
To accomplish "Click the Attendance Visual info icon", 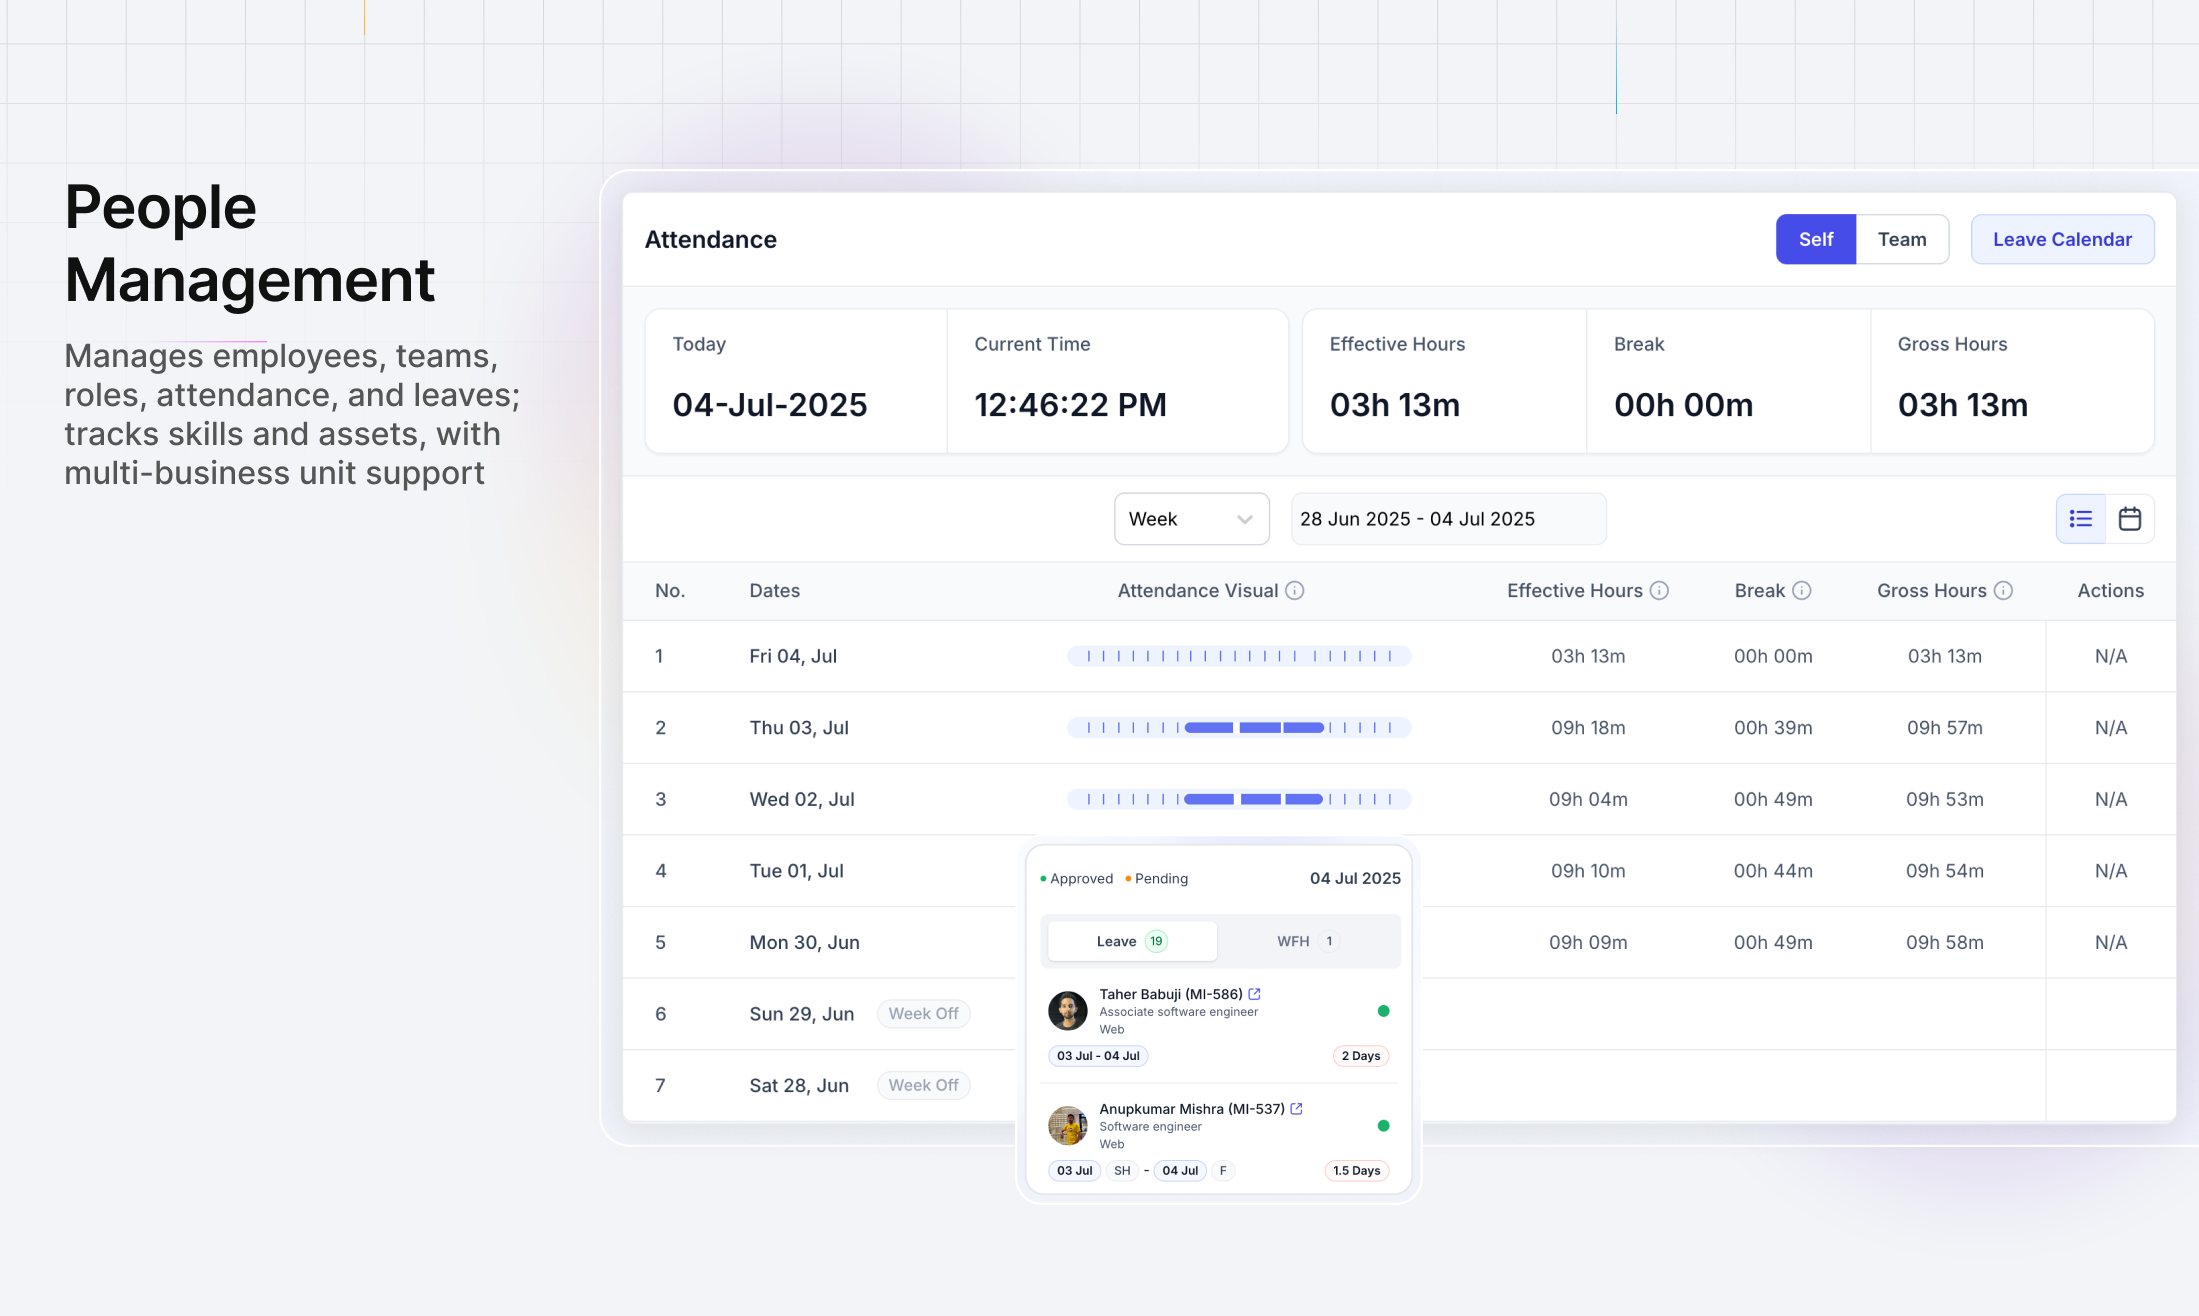I will point(1295,590).
